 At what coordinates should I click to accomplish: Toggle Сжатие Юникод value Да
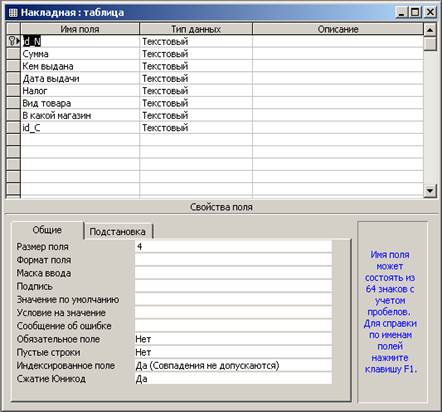coord(233,379)
